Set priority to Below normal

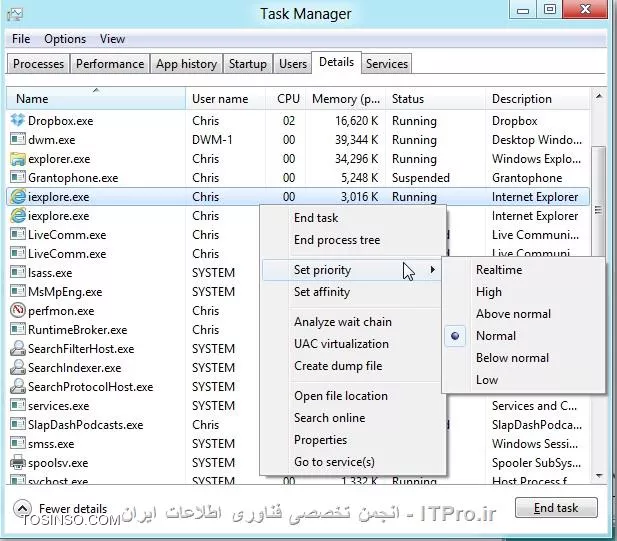(x=512, y=358)
